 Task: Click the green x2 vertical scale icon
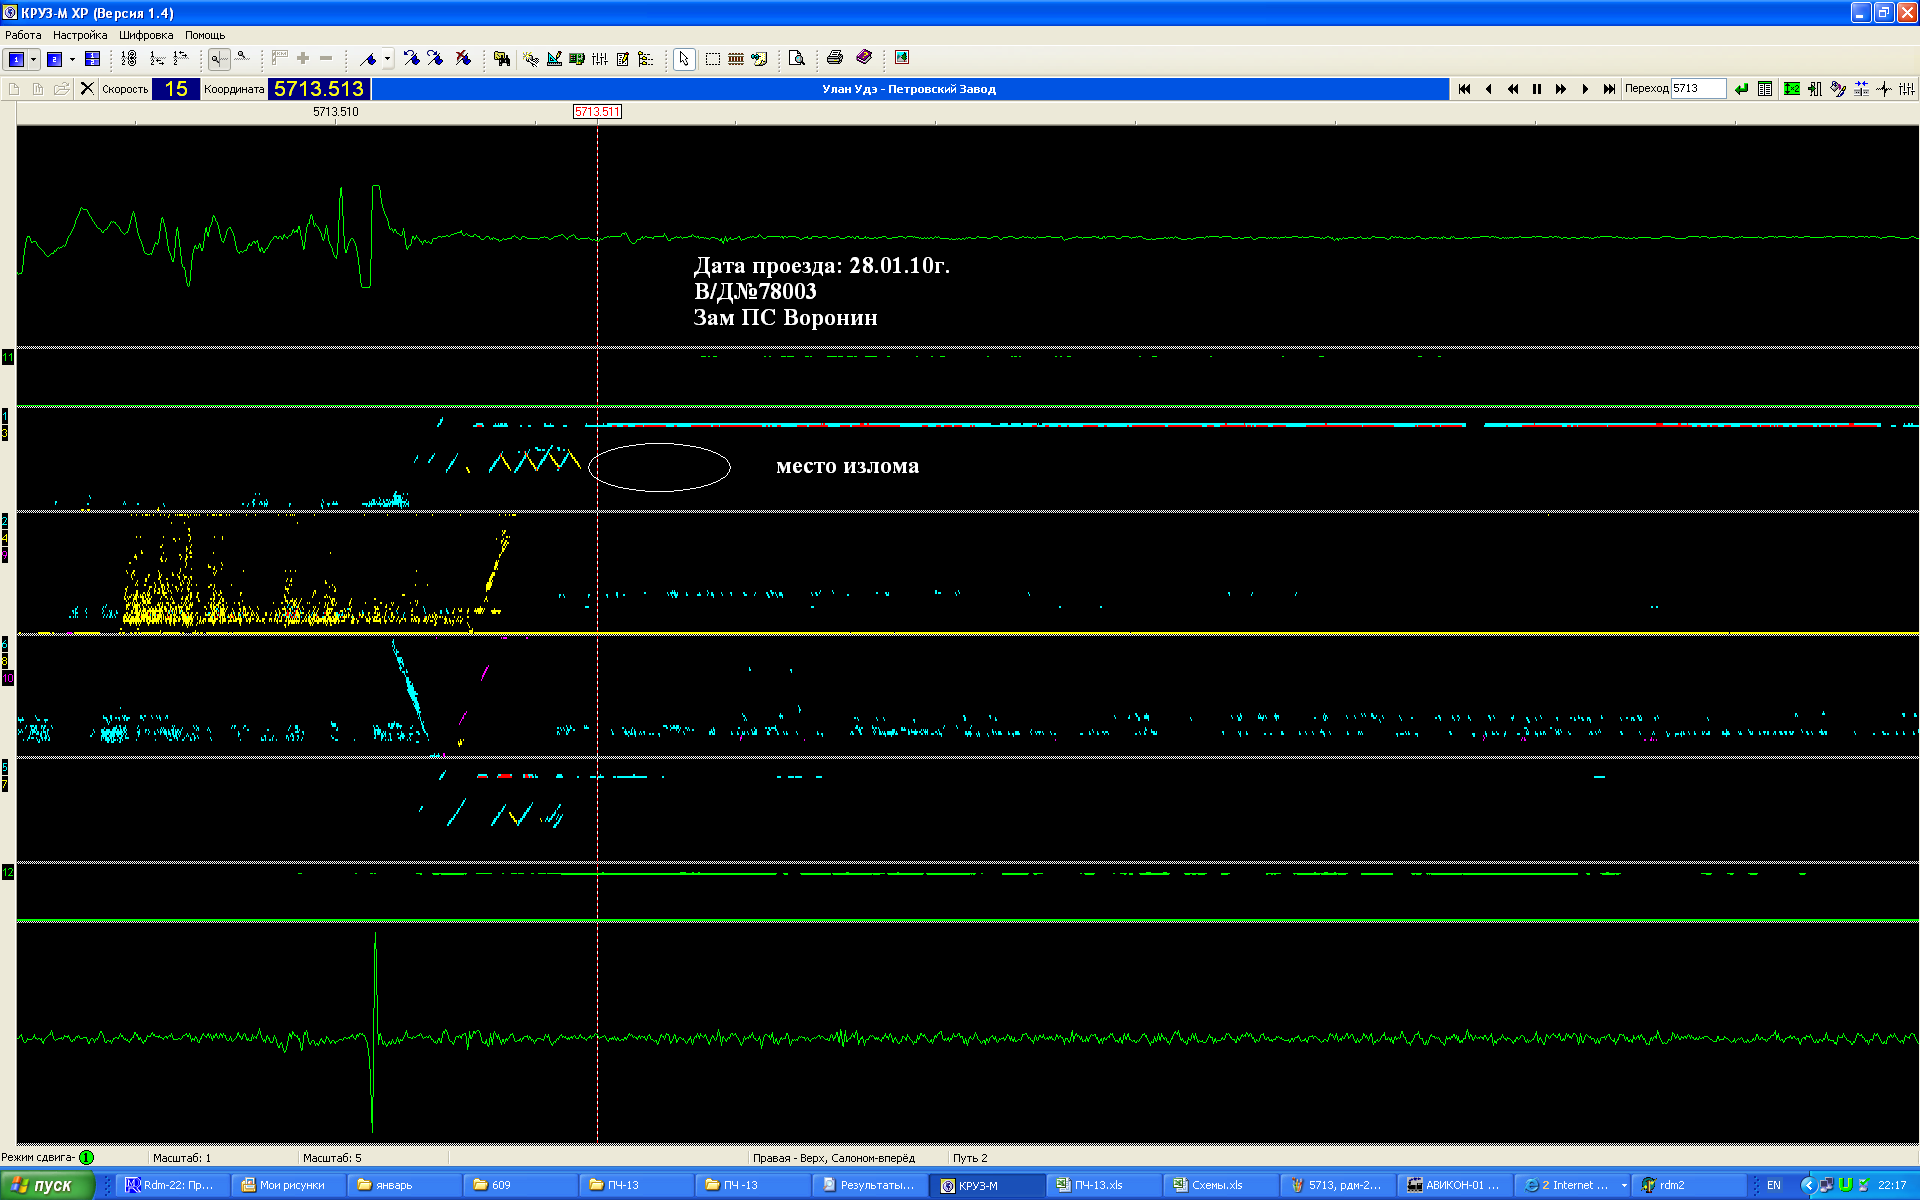(x=1792, y=89)
